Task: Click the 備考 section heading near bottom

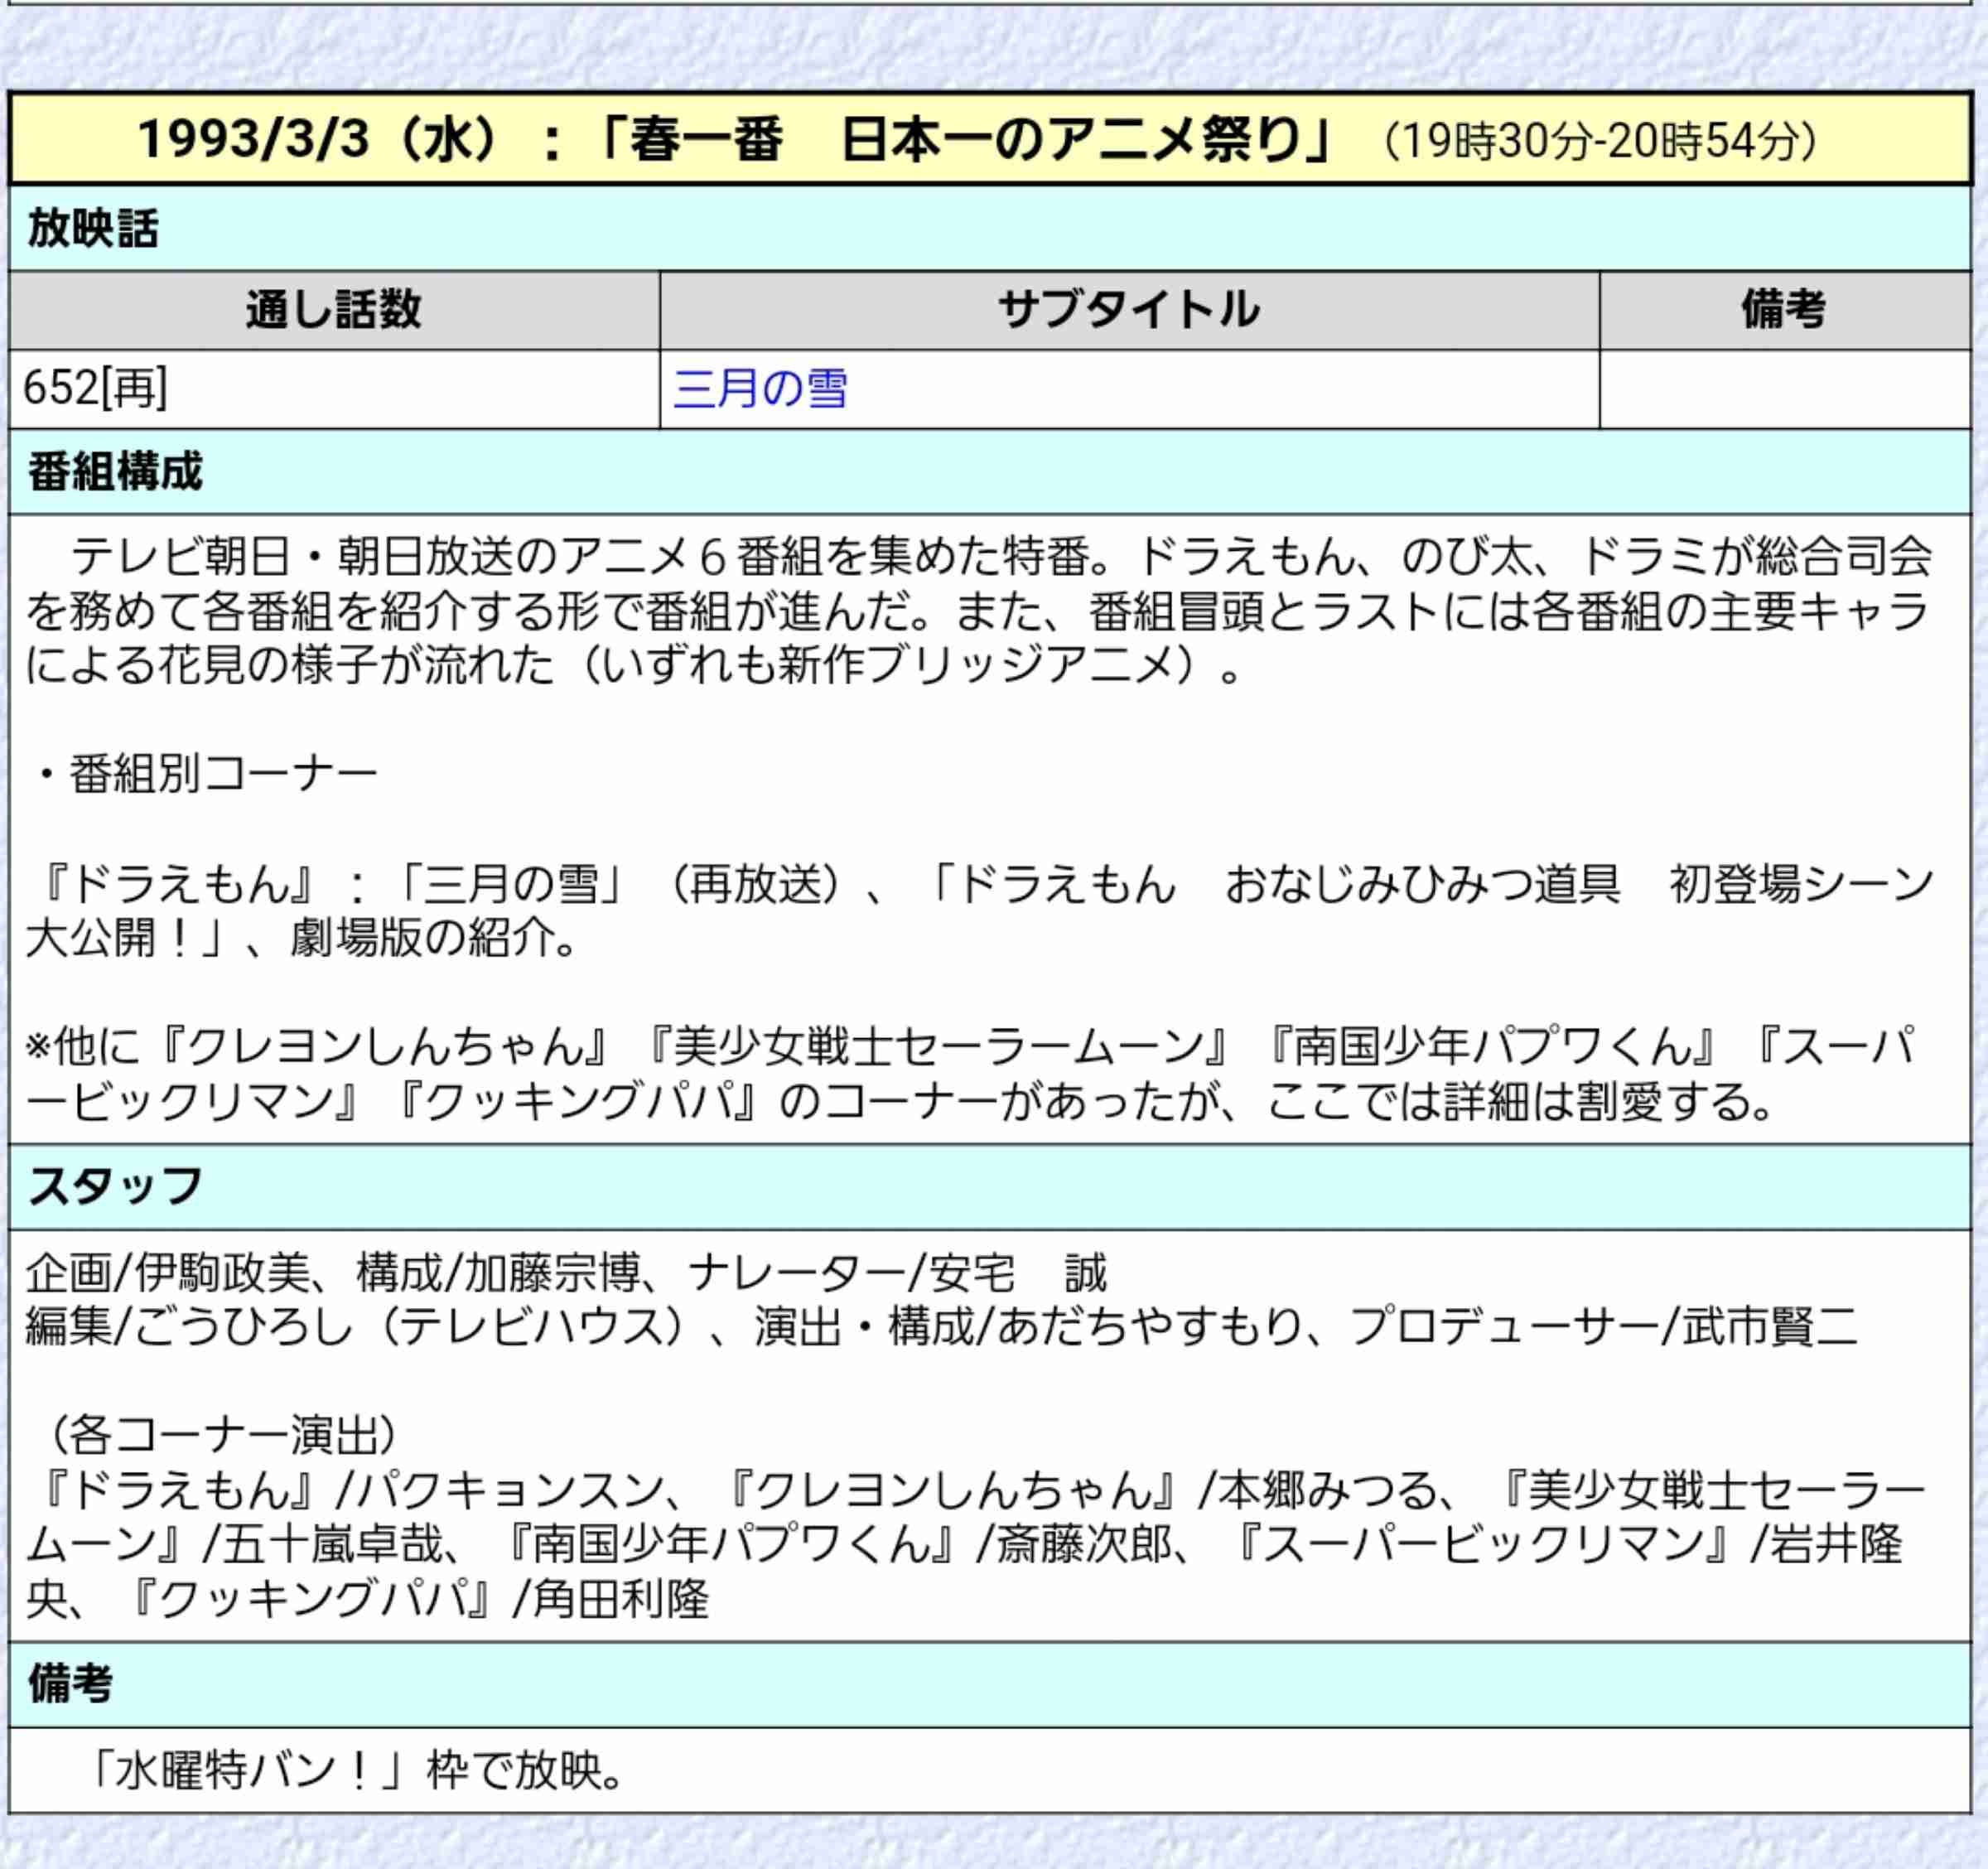Action: [70, 1684]
